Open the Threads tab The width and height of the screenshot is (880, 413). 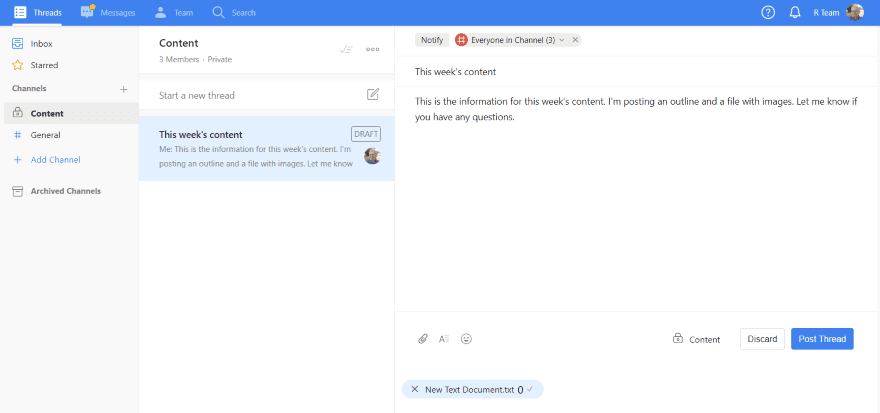38,12
